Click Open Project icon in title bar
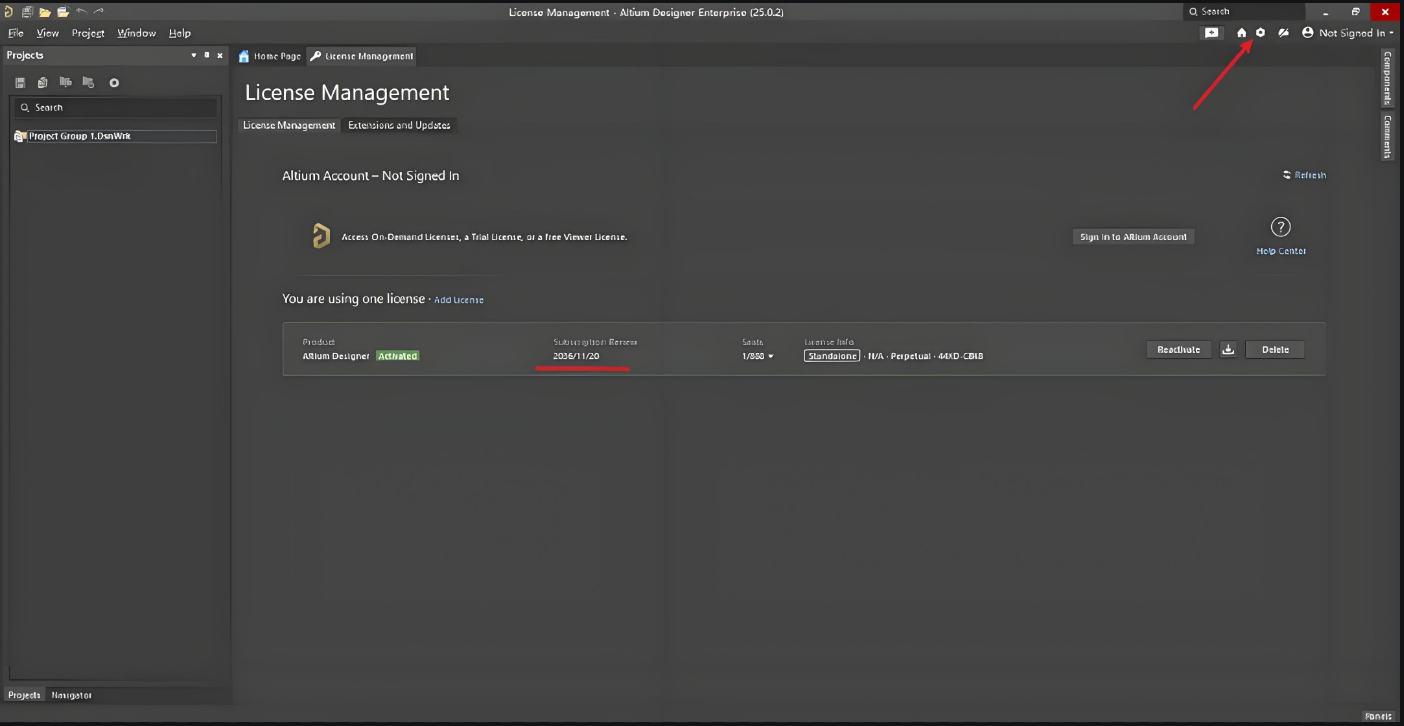Image resolution: width=1404 pixels, height=726 pixels. (x=63, y=11)
